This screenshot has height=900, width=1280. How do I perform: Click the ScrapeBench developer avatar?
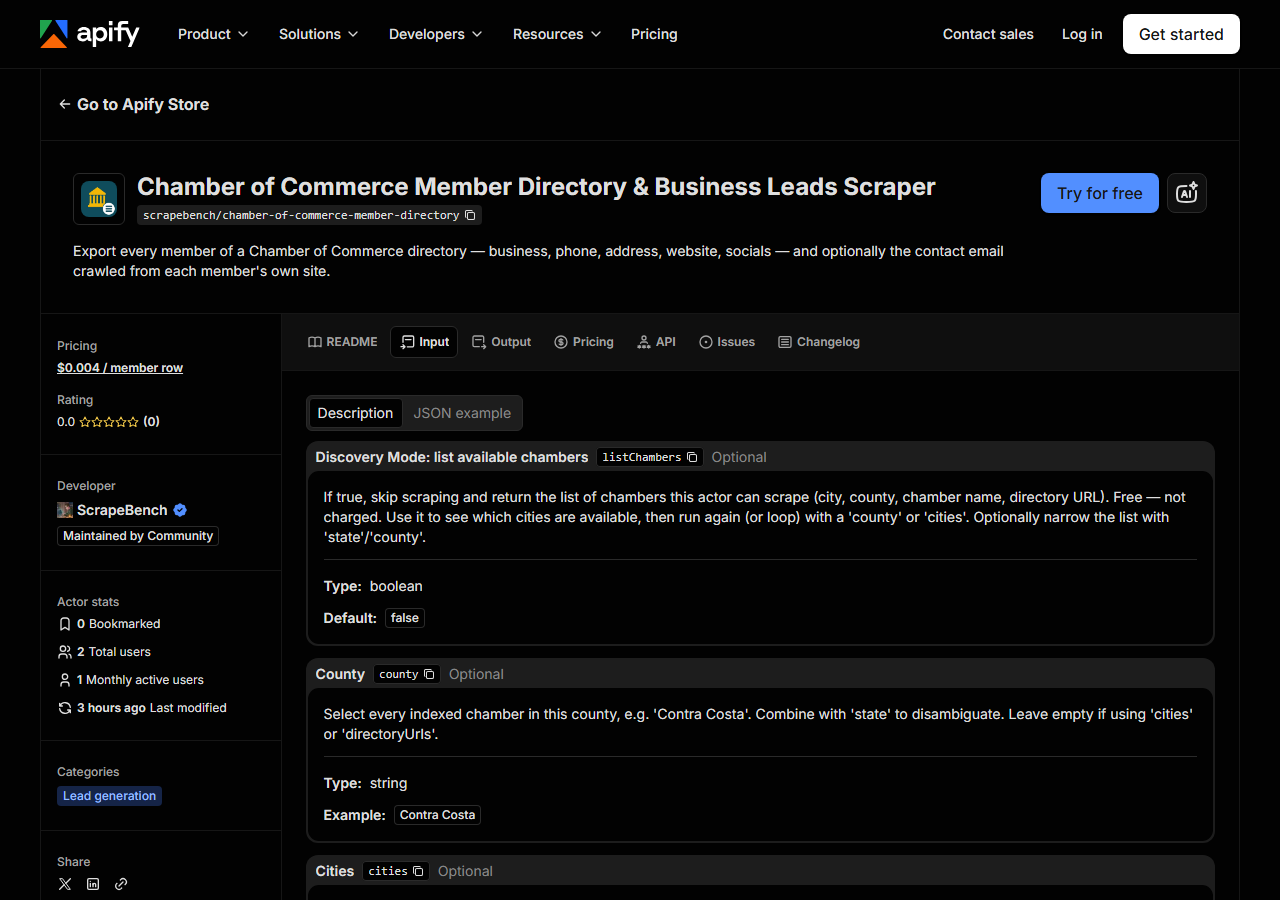(x=65, y=510)
